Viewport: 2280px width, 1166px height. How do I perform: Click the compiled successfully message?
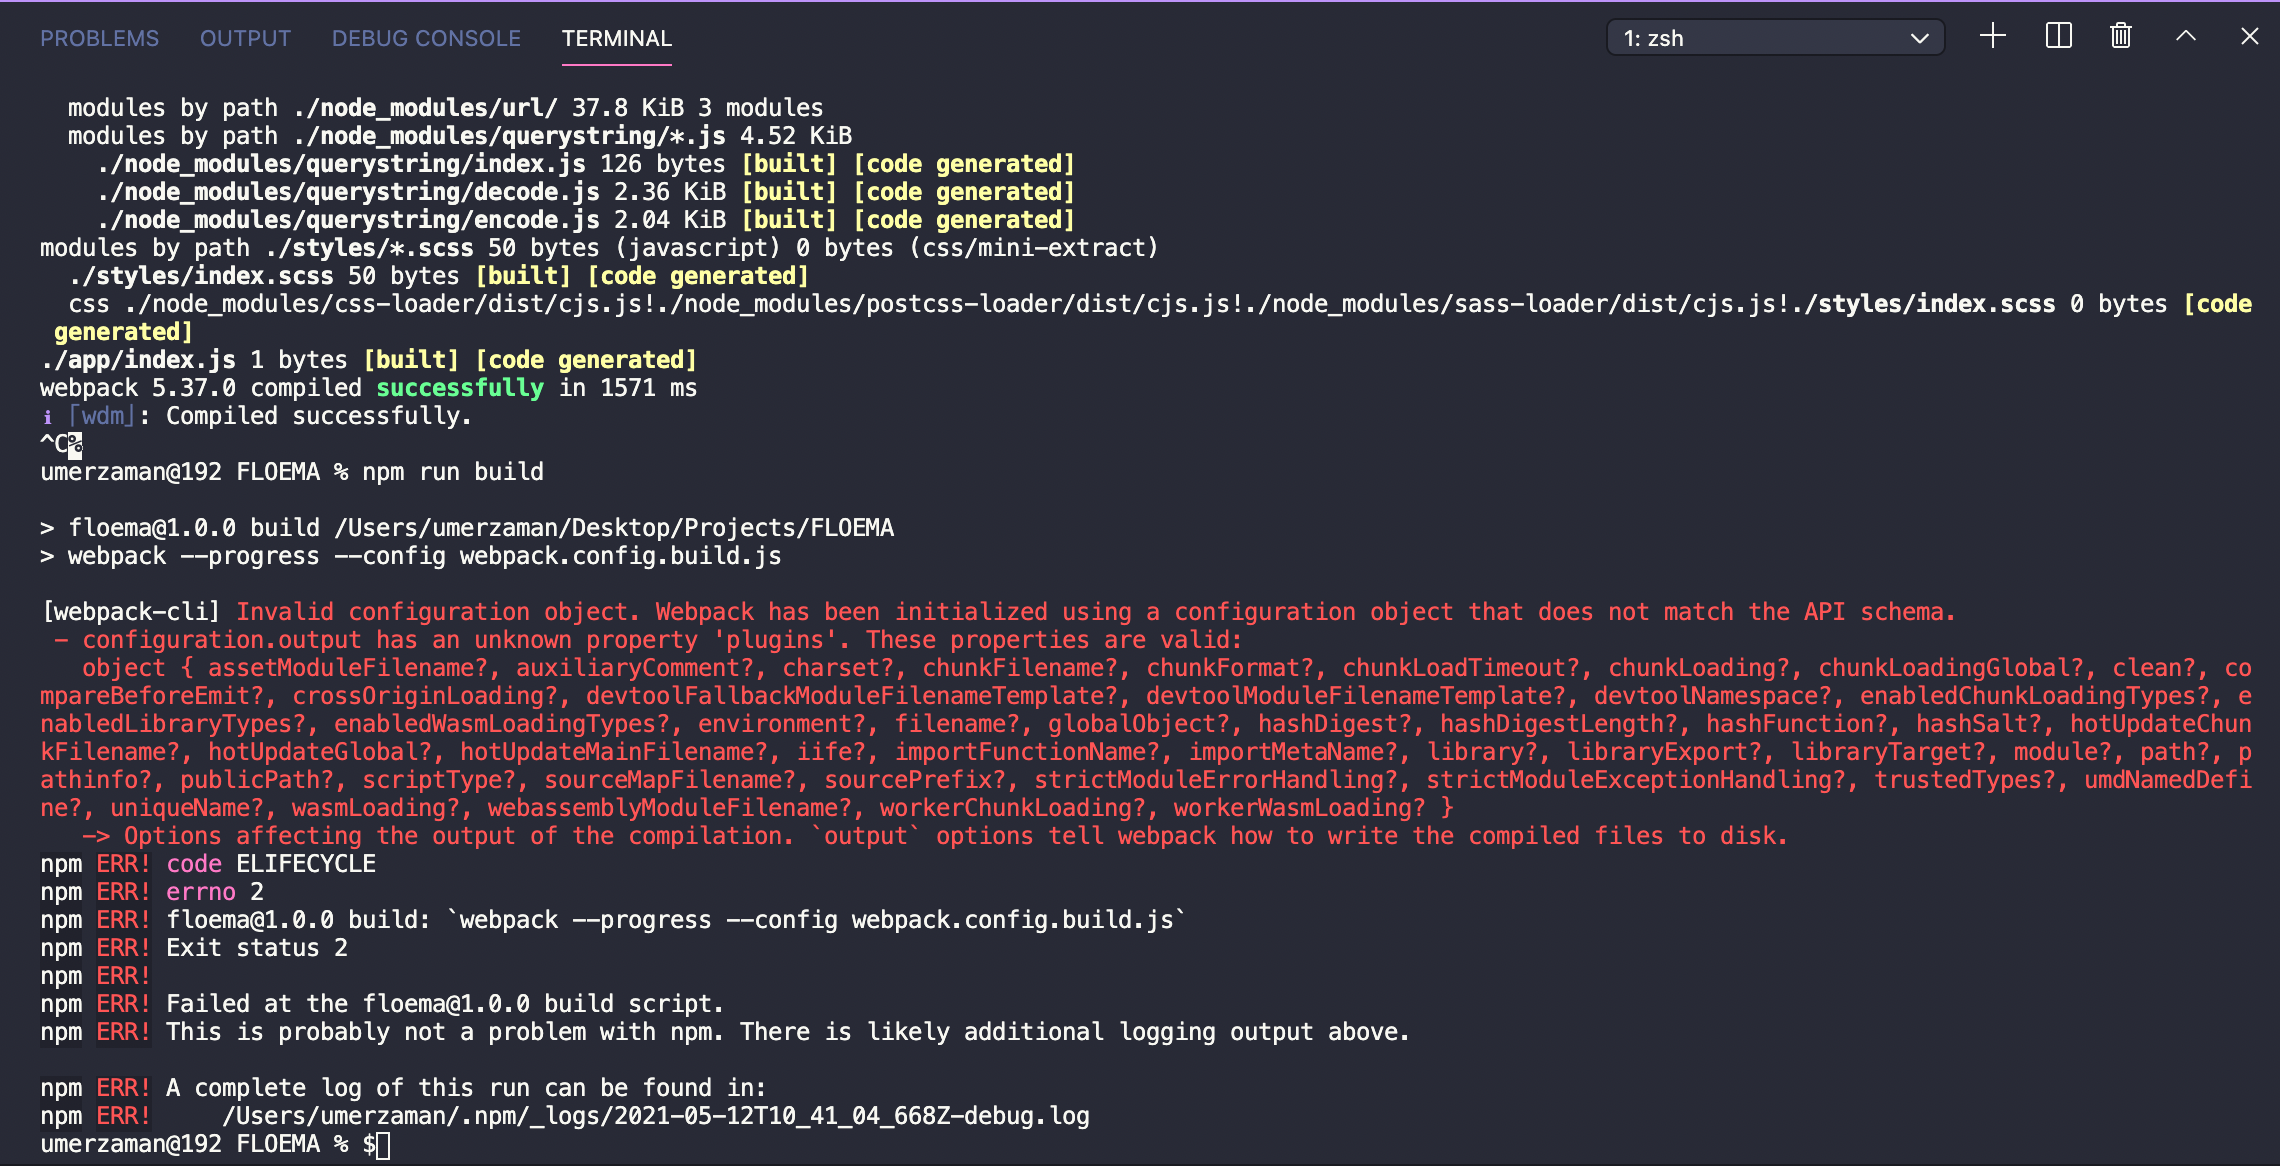368,388
